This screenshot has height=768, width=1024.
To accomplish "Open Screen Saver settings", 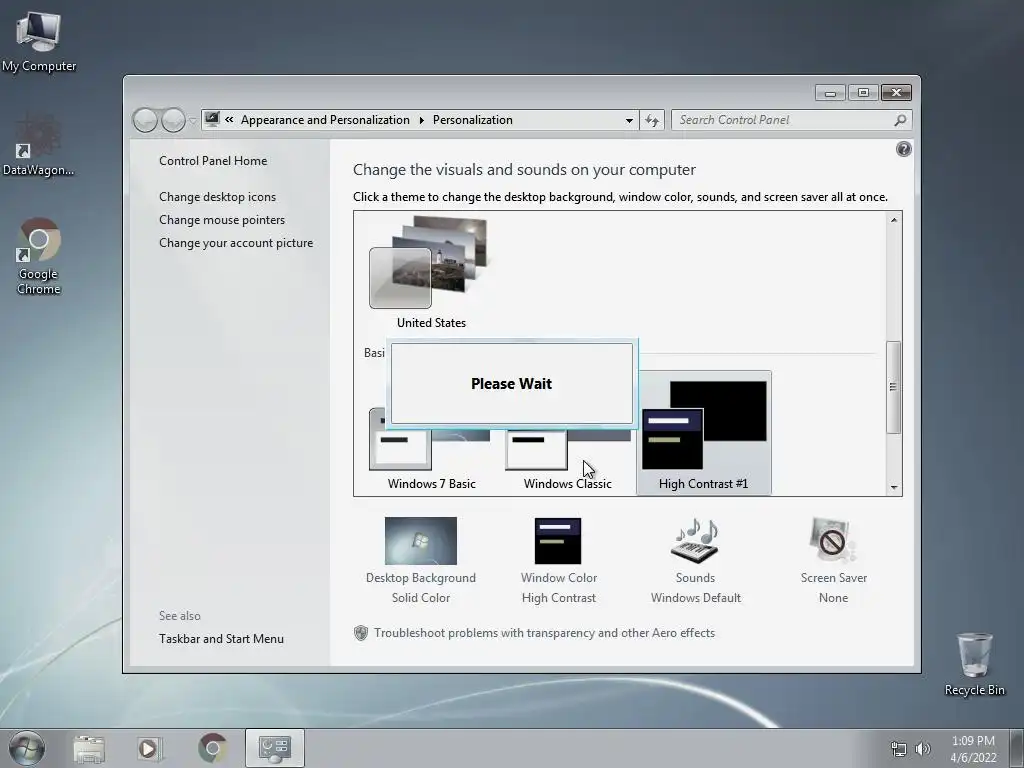I will (833, 560).
